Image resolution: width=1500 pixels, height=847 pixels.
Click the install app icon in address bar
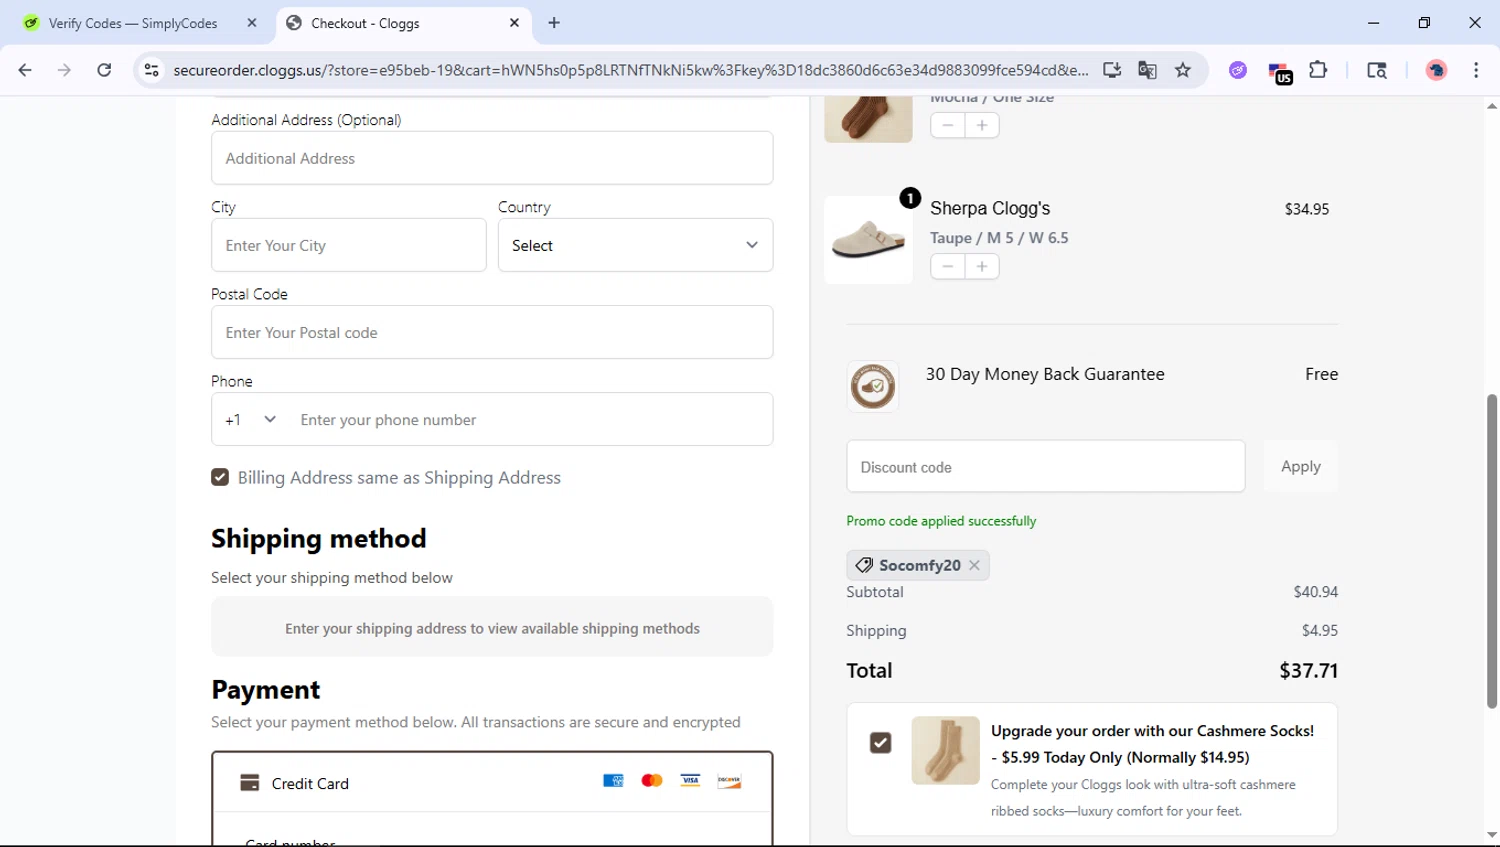[x=1112, y=70]
